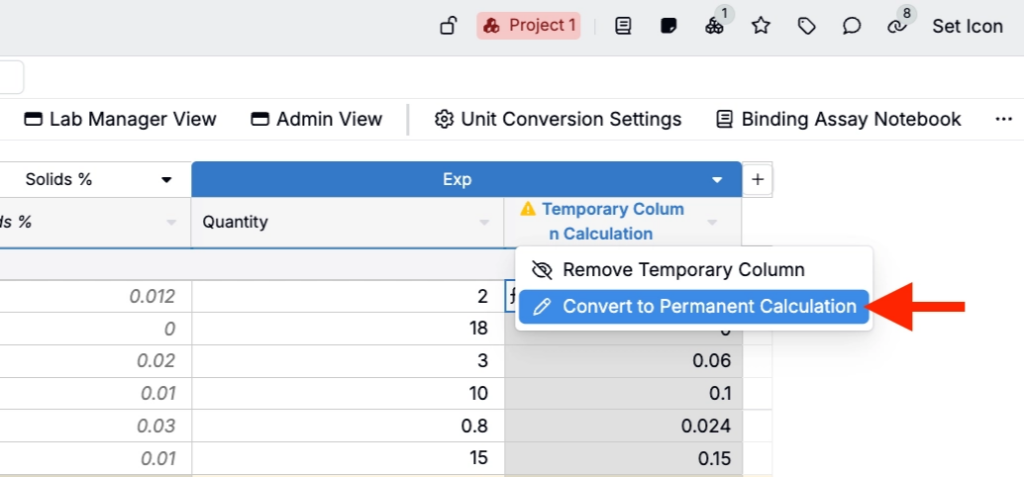
Task: Click the tag label icon
Action: pos(806,26)
